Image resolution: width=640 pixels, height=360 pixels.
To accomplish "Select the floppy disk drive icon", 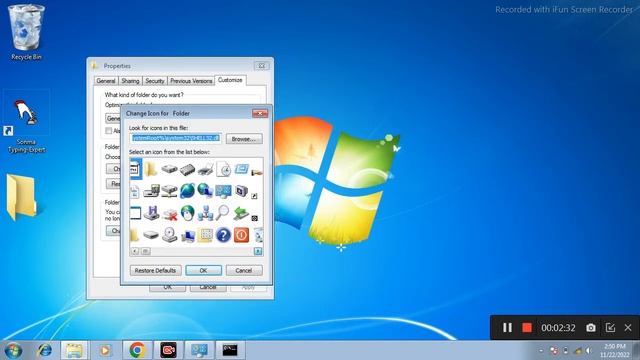I will (x=151, y=213).
